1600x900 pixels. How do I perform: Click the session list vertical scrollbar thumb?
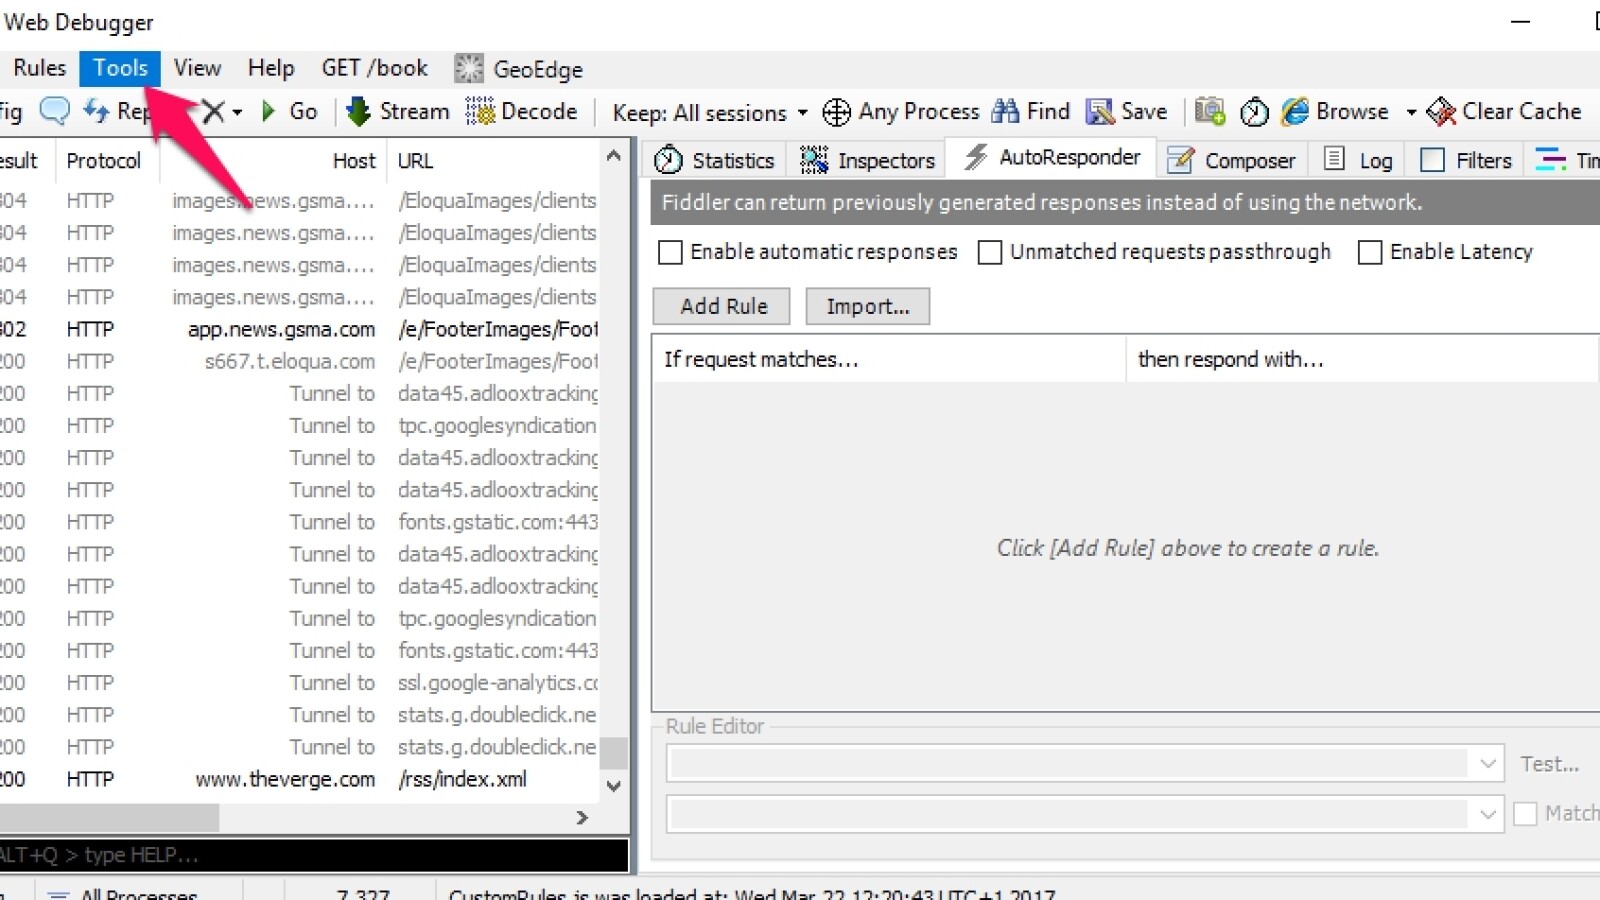click(614, 752)
